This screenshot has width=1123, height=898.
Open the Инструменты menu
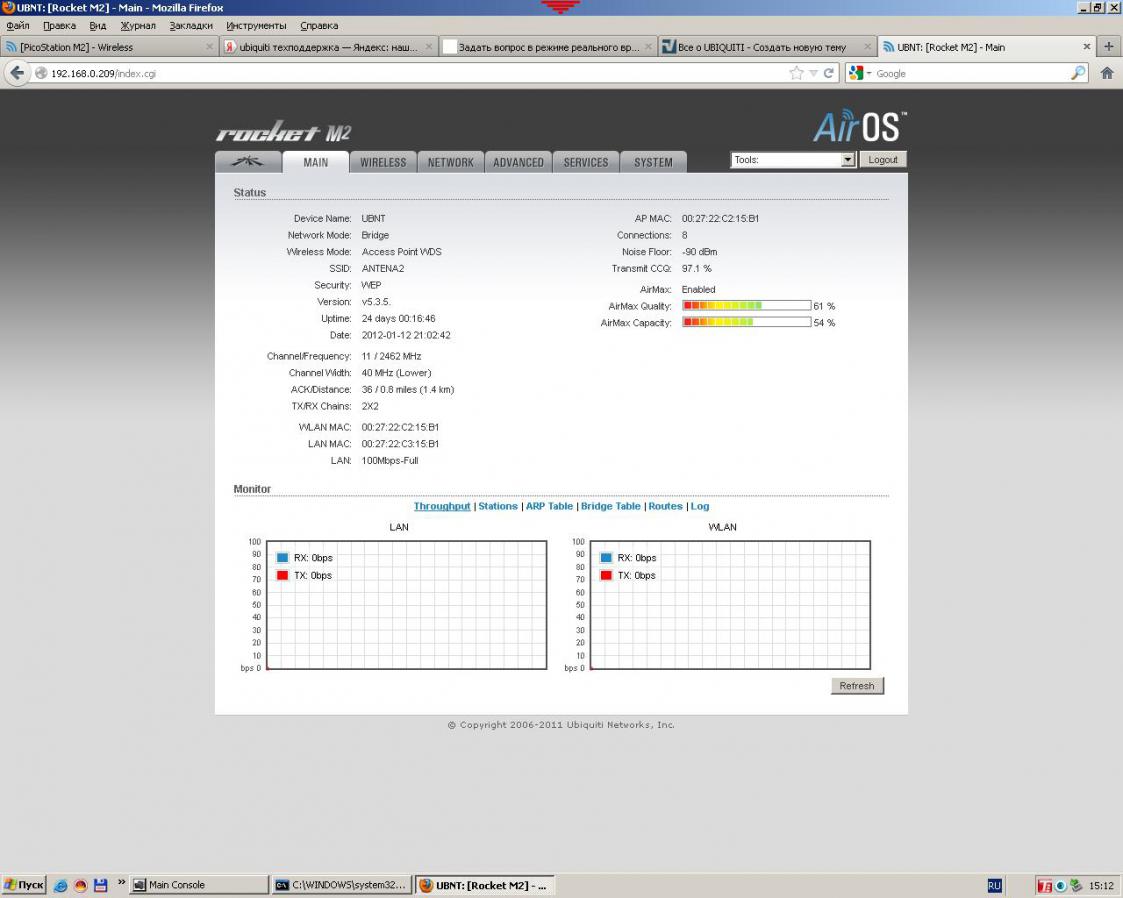256,26
